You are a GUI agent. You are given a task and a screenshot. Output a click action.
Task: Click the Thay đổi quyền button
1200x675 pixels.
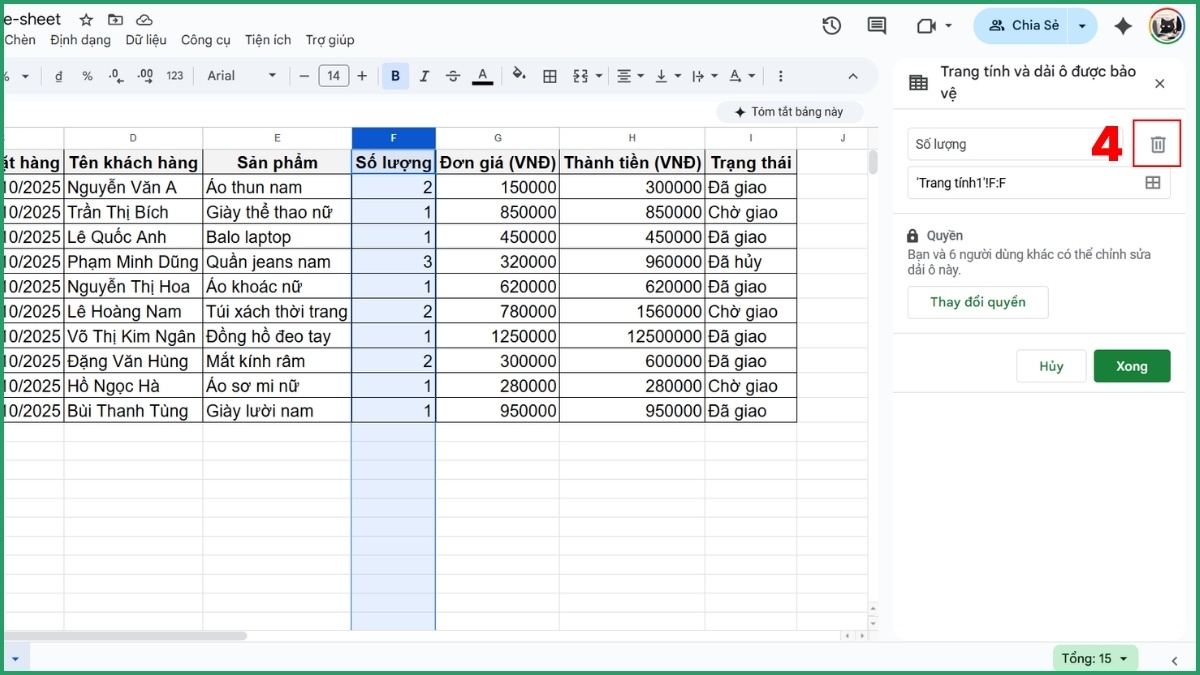click(x=977, y=302)
